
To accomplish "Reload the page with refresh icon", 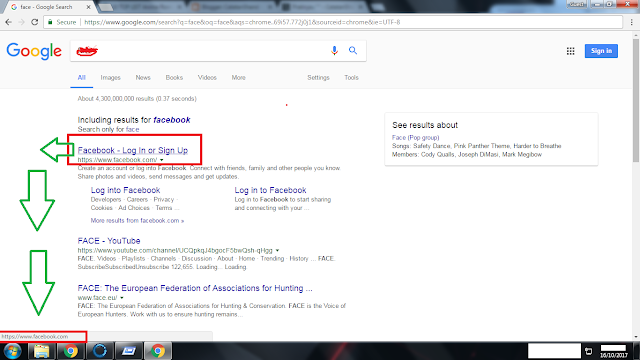I will [x=35, y=22].
